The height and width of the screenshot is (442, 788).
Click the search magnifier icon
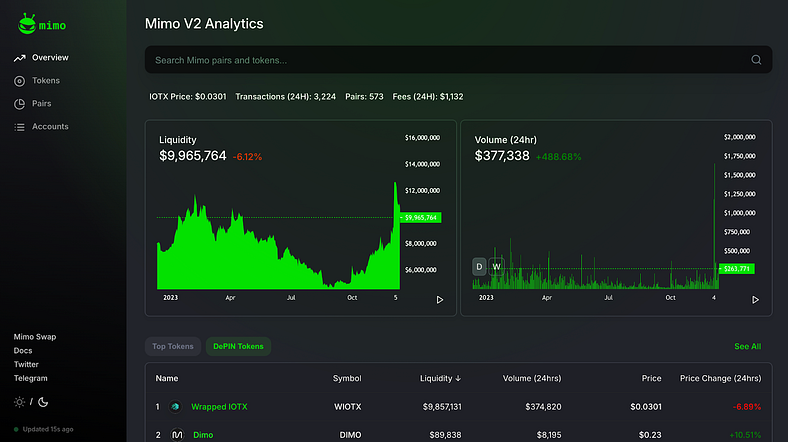point(756,60)
